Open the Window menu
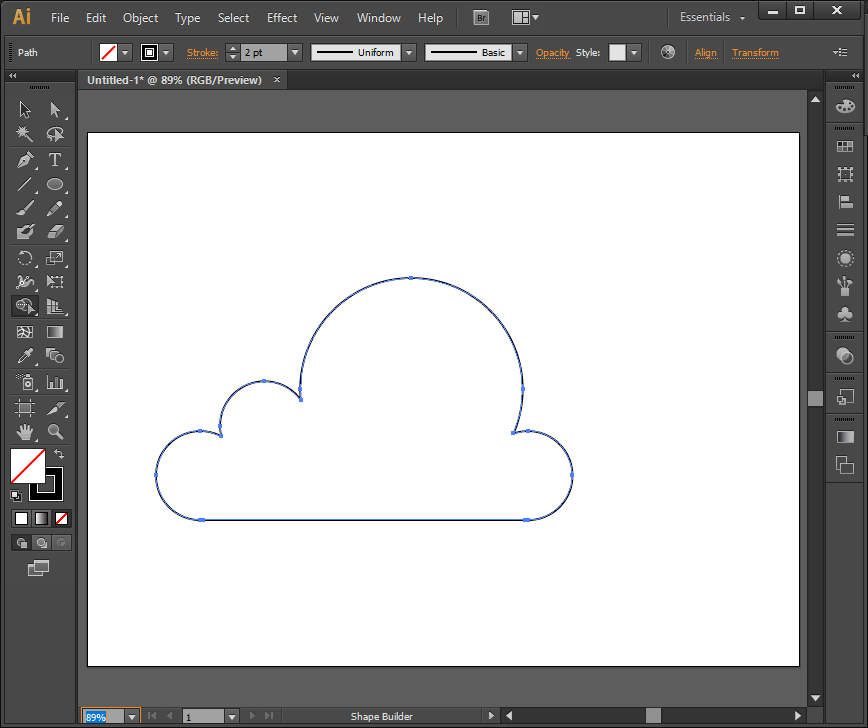This screenshot has height=728, width=868. coord(379,18)
